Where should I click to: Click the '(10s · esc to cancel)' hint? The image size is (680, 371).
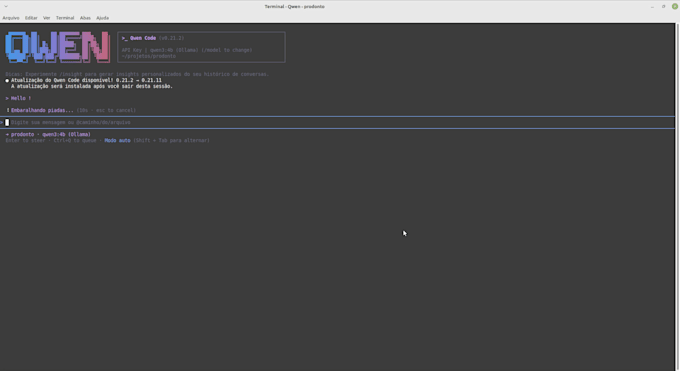[106, 110]
